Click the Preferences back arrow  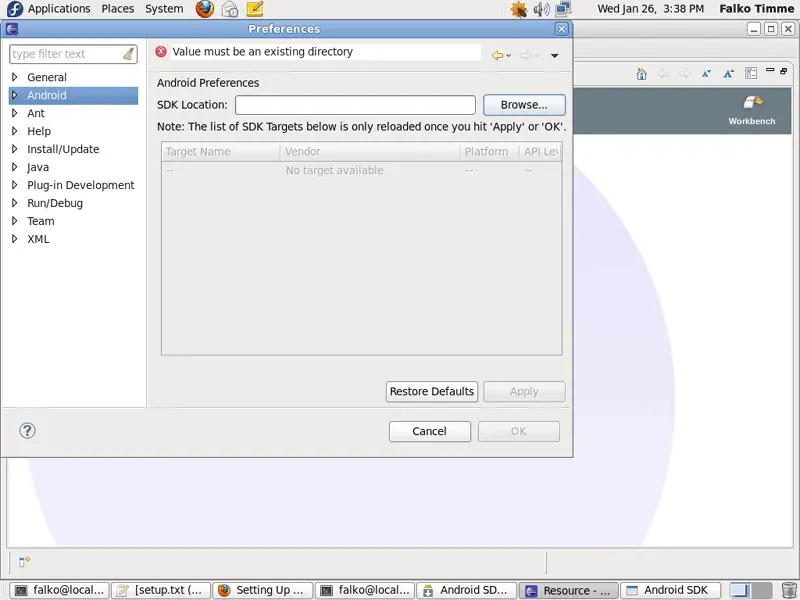coord(497,55)
